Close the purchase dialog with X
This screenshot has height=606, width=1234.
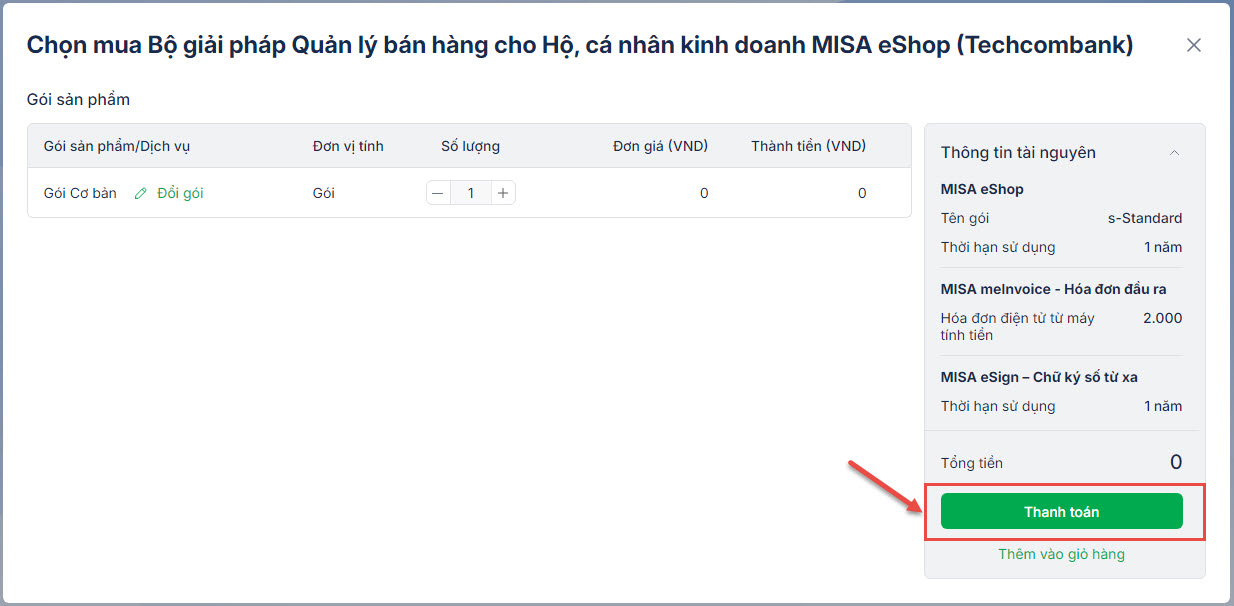[x=1193, y=45]
